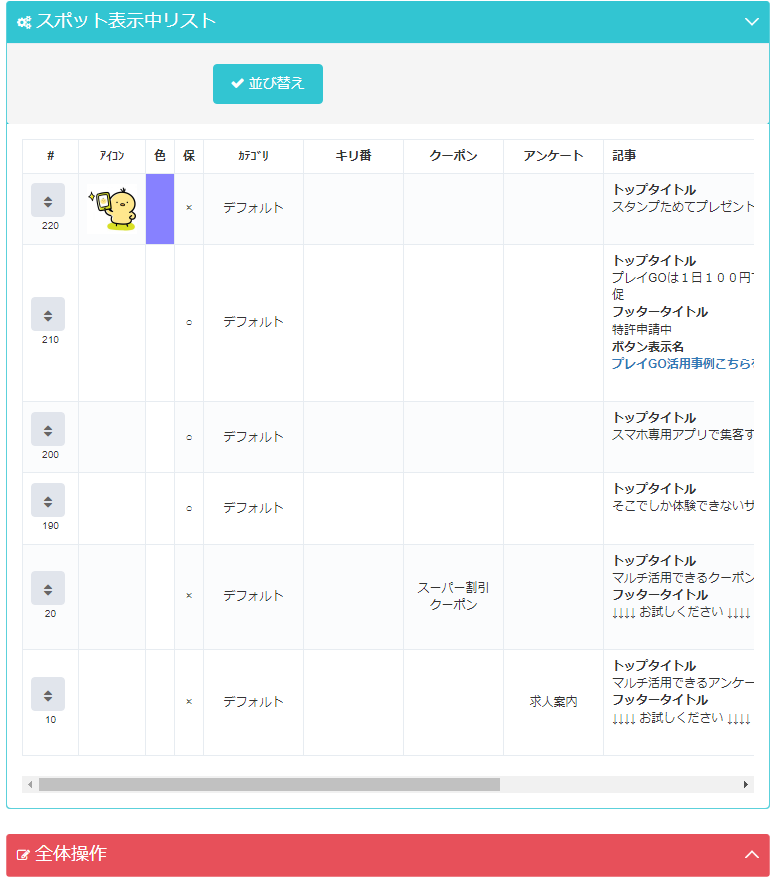Viewport: 771px width, 879px height.
Task: Click the right arrow of horizontal scrollbar
Action: click(x=745, y=785)
